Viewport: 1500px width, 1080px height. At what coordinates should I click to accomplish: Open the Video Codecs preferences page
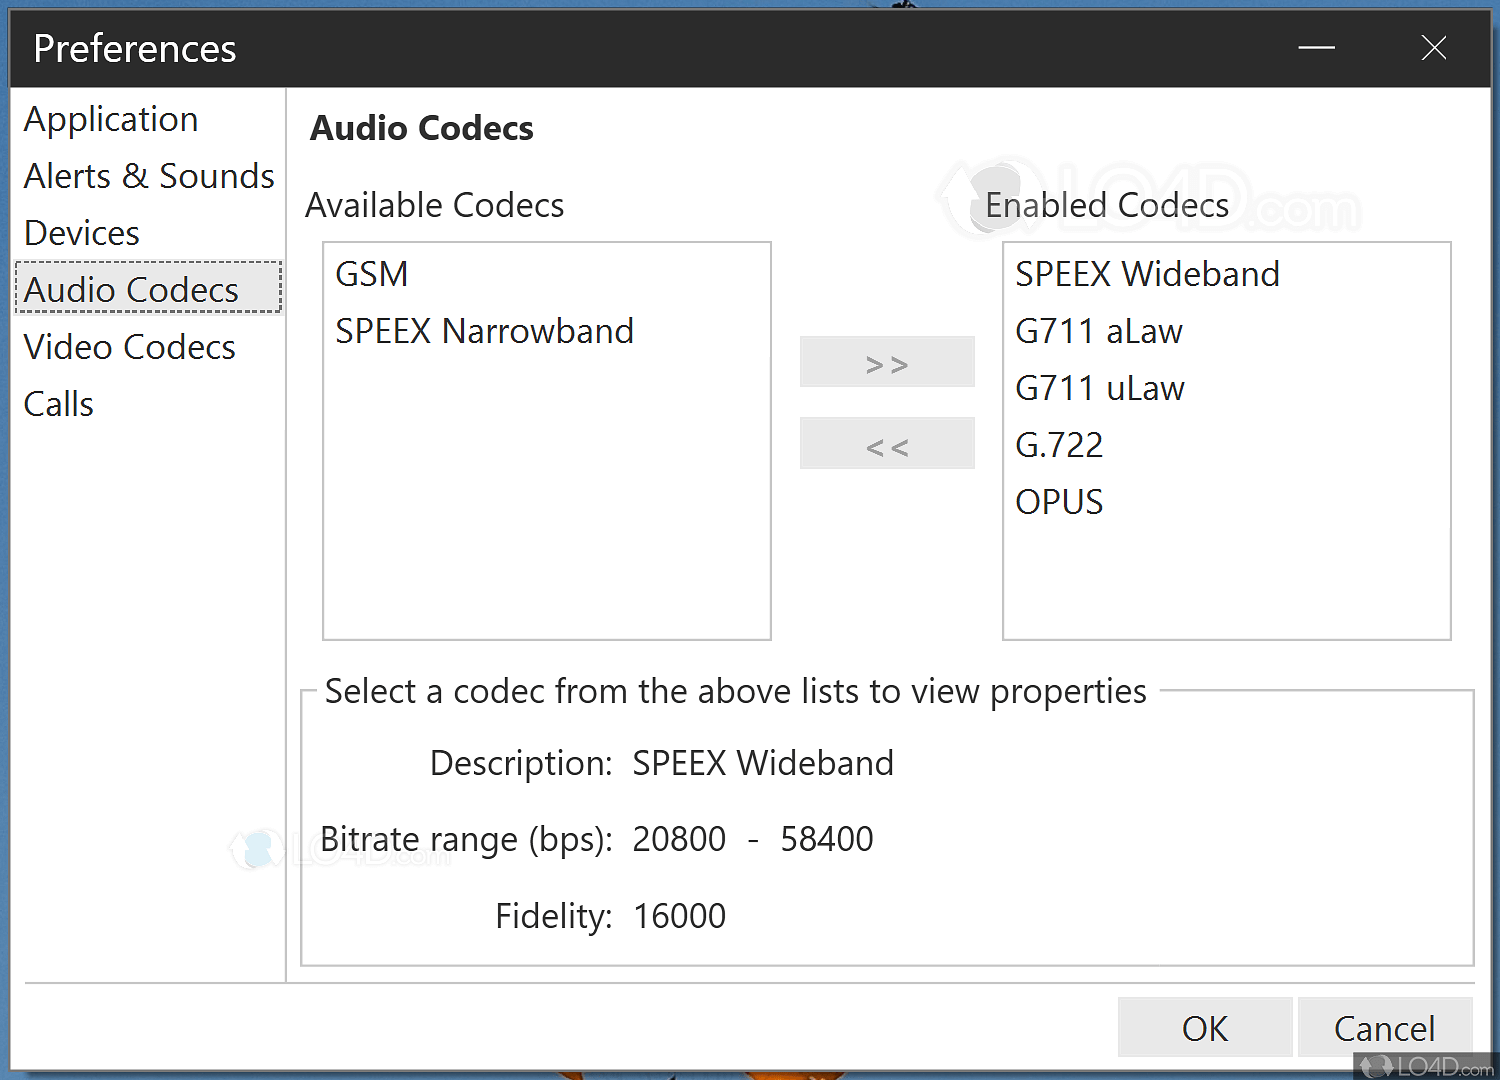tap(129, 346)
